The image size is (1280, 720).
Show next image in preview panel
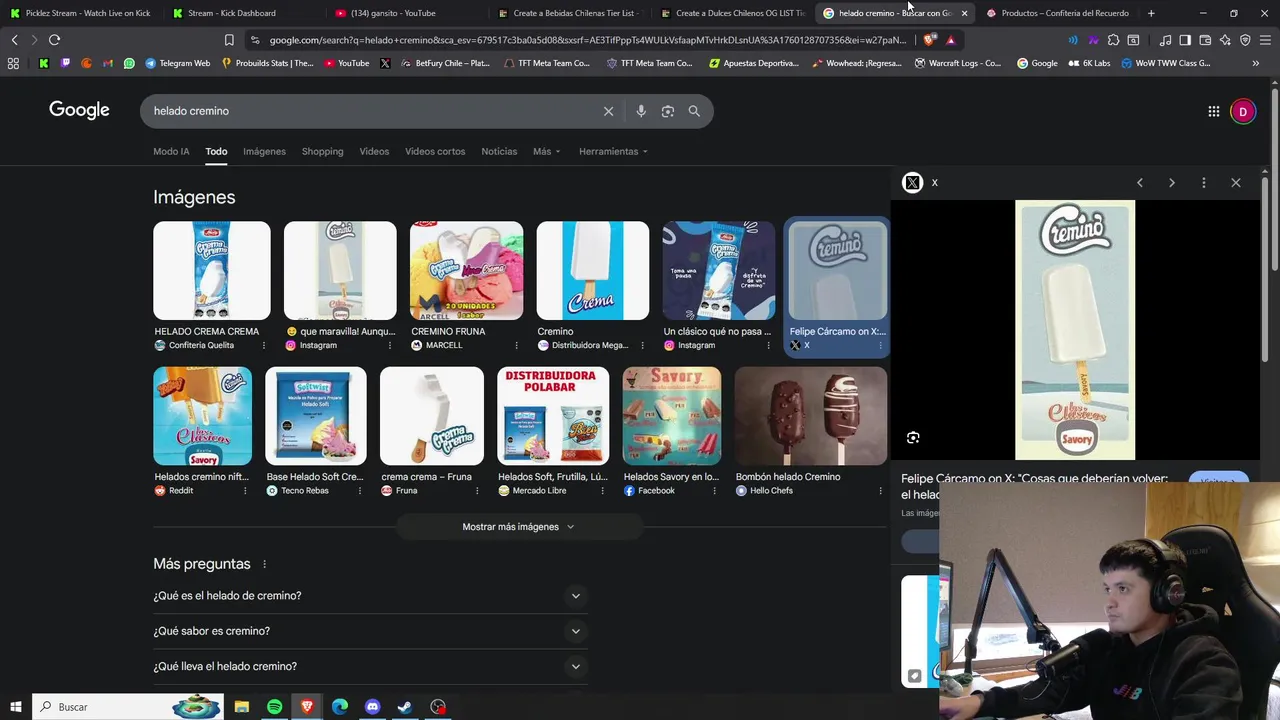pyautogui.click(x=1172, y=183)
